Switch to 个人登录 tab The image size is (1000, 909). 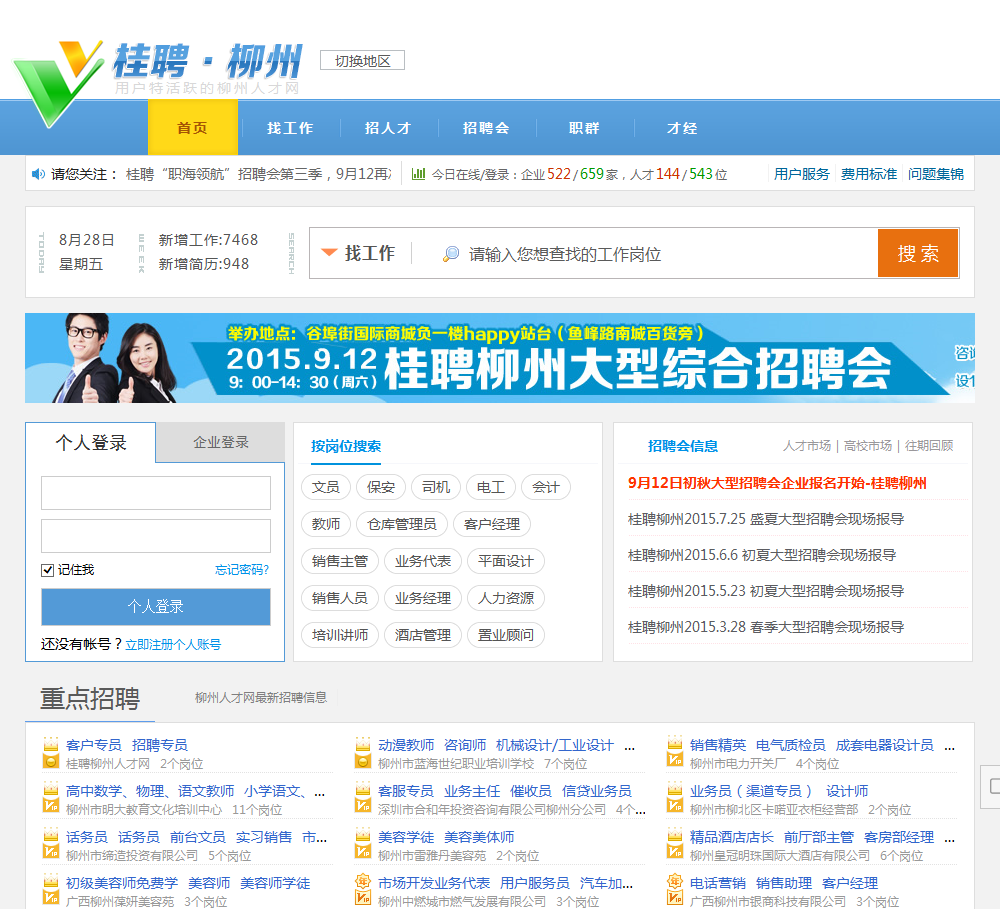coord(91,443)
